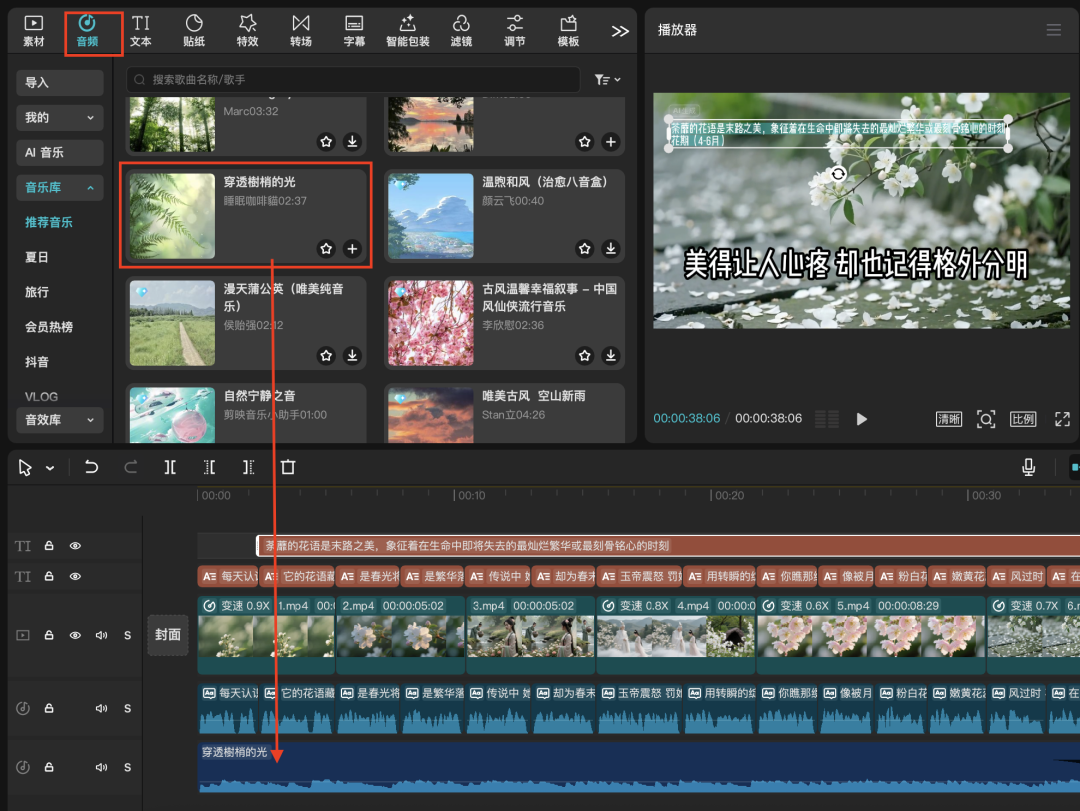1080x811 pixels.
Task: Click the 导入 button
Action: point(60,83)
